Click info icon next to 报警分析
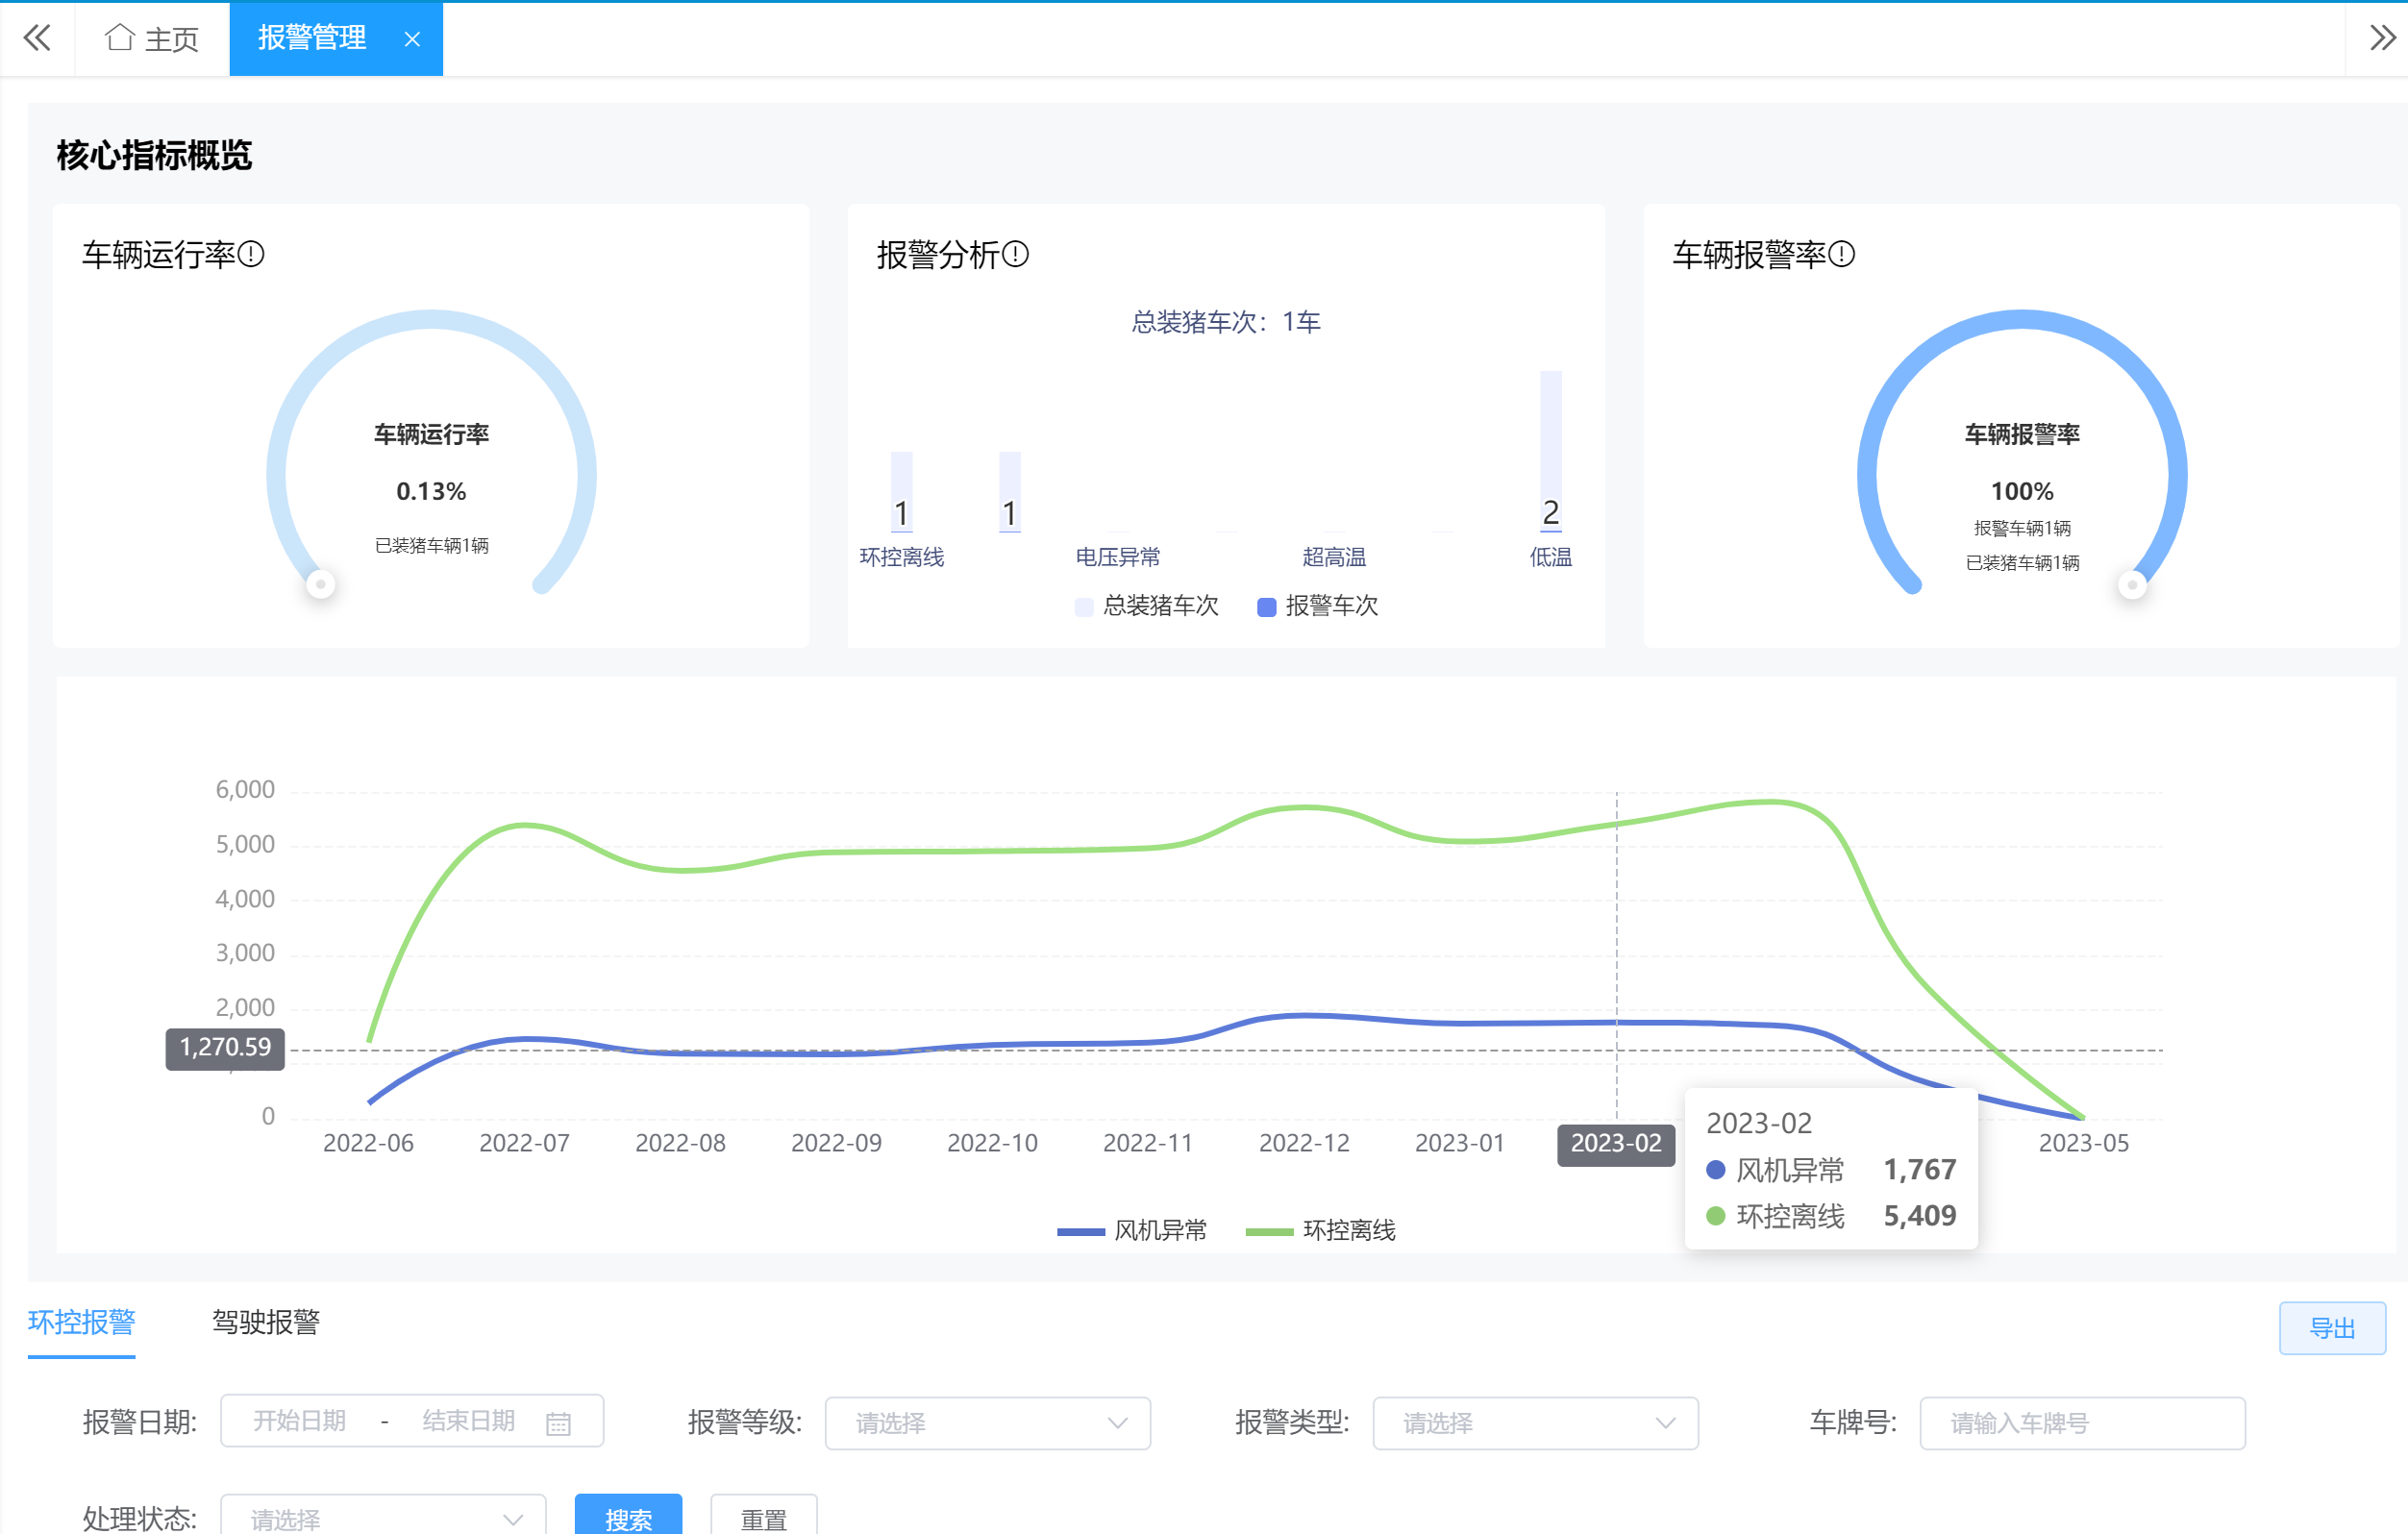 click(1015, 254)
